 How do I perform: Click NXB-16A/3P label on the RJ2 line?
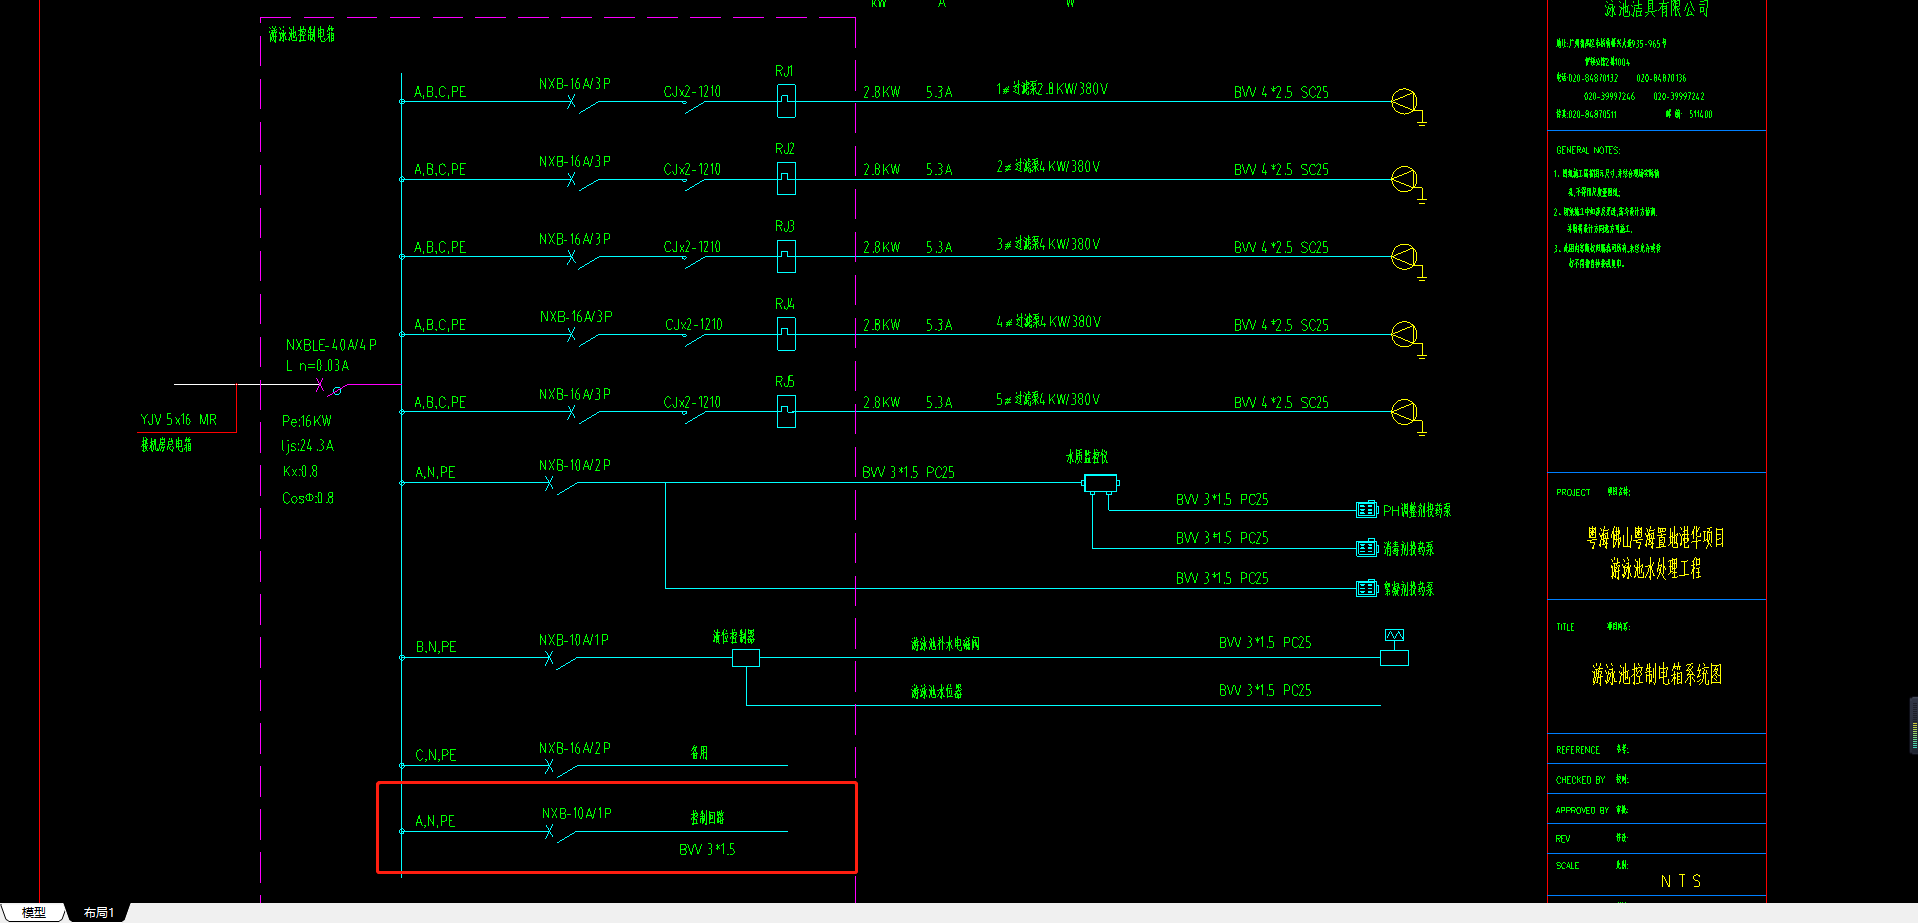tap(574, 162)
